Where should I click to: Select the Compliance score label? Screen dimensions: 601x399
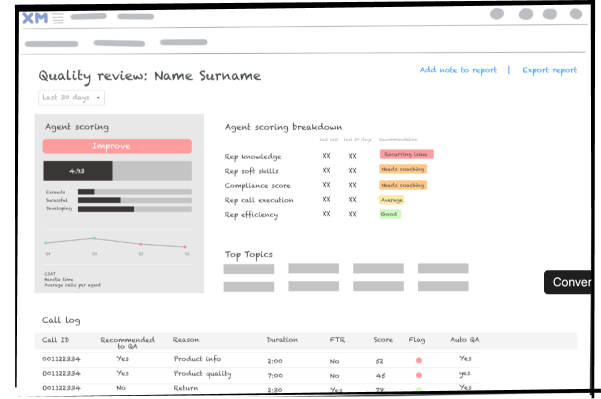tap(258, 186)
